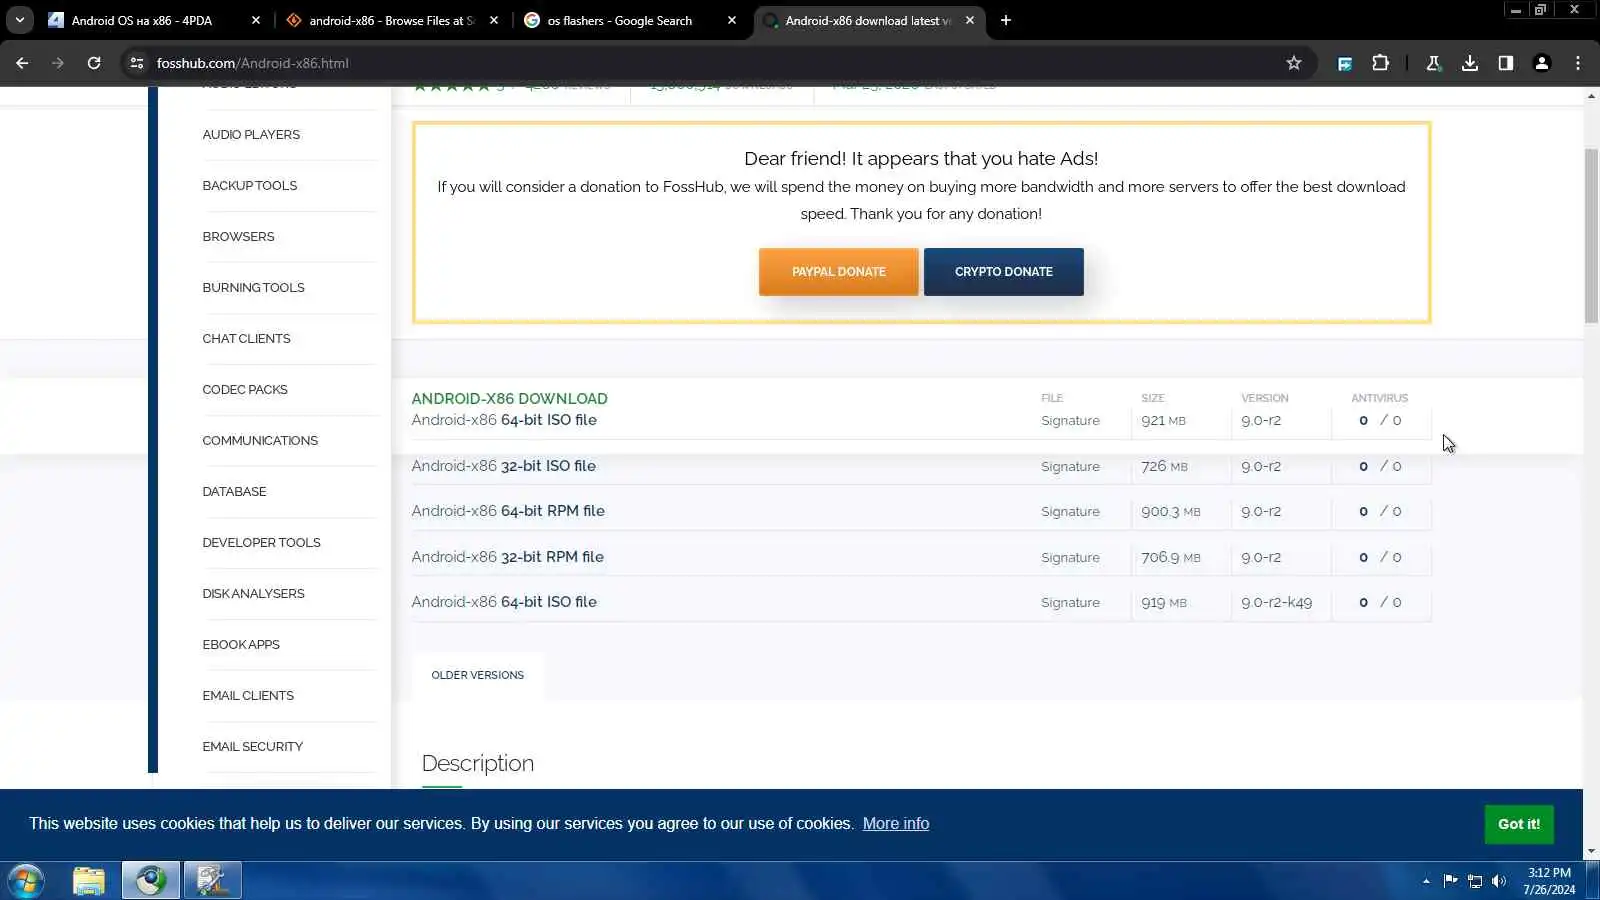Select the Android-x86 download latest tab

coord(868,20)
